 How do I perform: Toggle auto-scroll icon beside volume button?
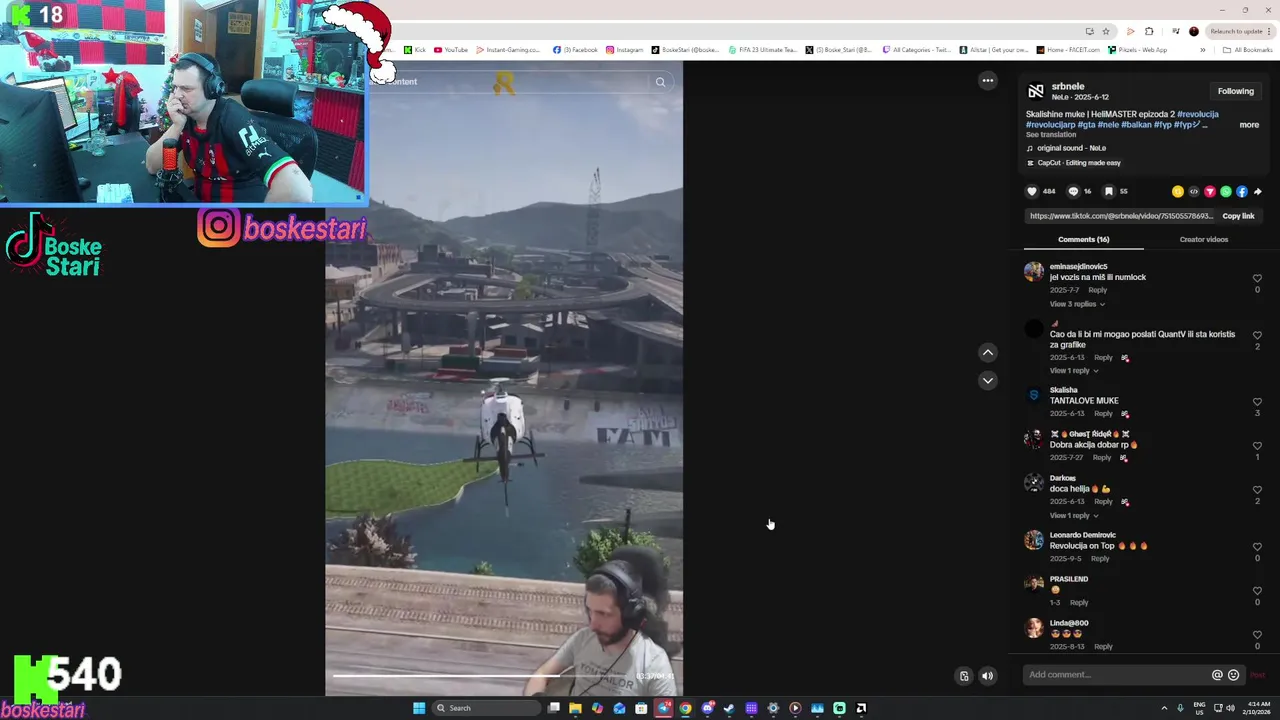coord(964,676)
